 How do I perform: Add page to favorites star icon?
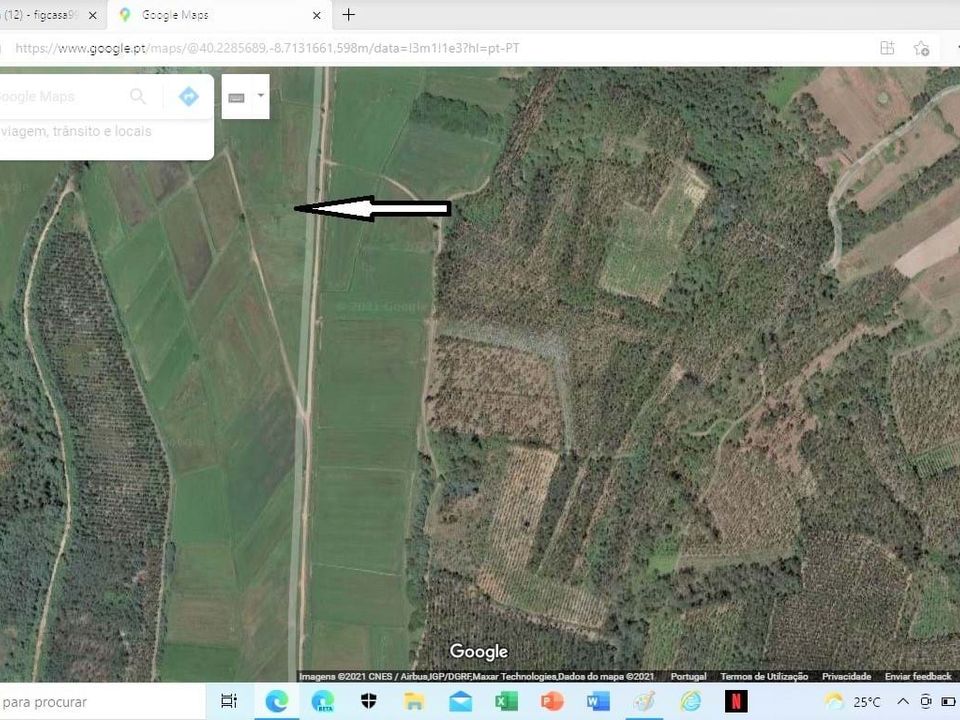pyautogui.click(x=921, y=48)
